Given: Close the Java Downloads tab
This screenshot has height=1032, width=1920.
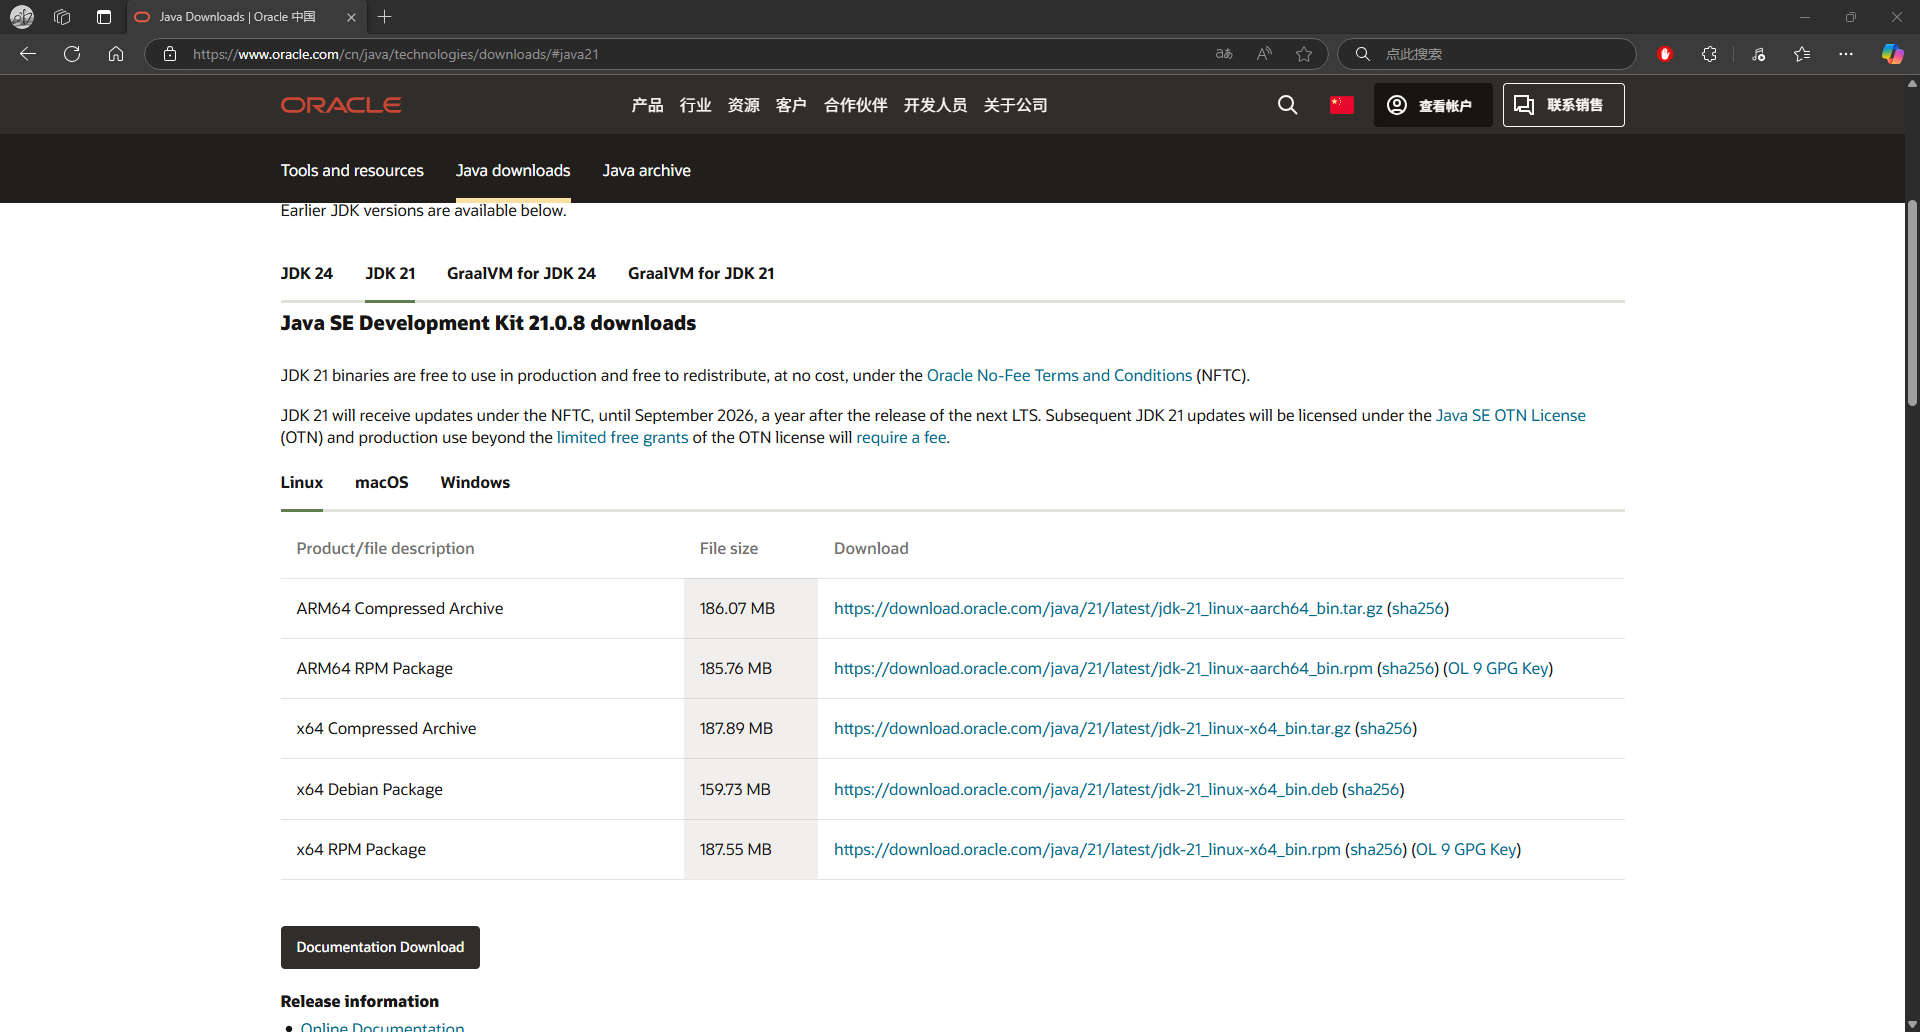Looking at the screenshot, I should tap(351, 17).
